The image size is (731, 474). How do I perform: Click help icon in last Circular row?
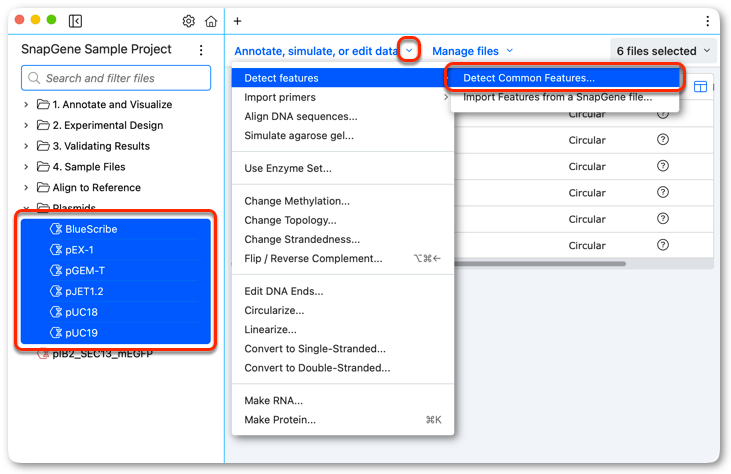(662, 245)
